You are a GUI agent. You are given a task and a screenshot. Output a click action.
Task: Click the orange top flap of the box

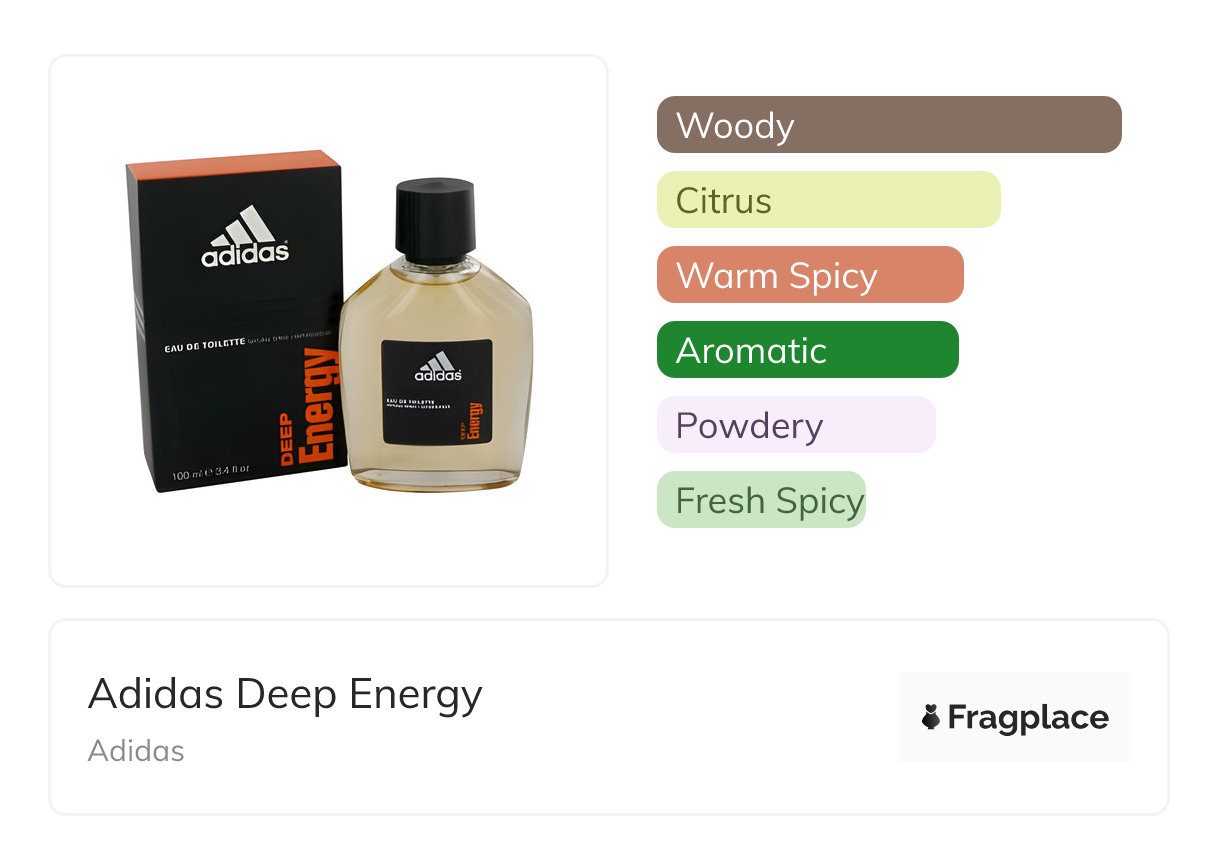231,166
